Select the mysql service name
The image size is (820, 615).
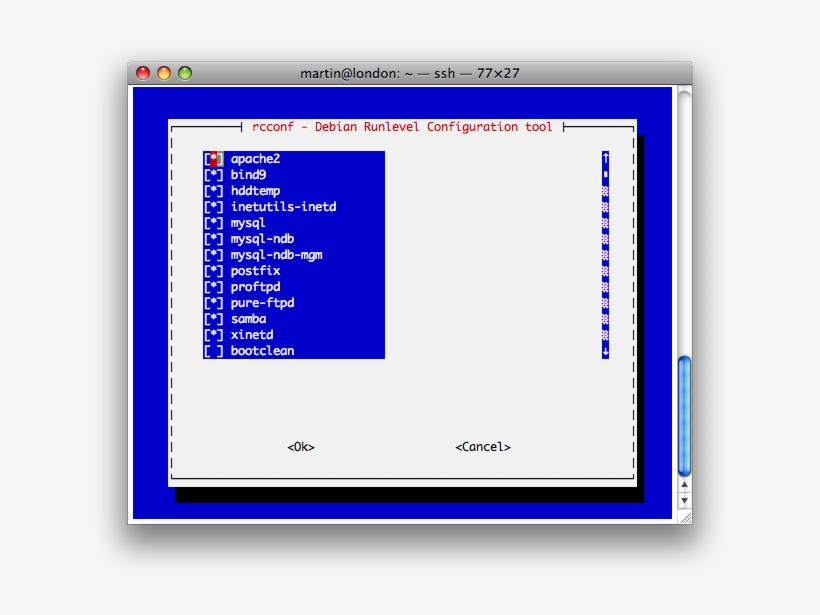(248, 223)
